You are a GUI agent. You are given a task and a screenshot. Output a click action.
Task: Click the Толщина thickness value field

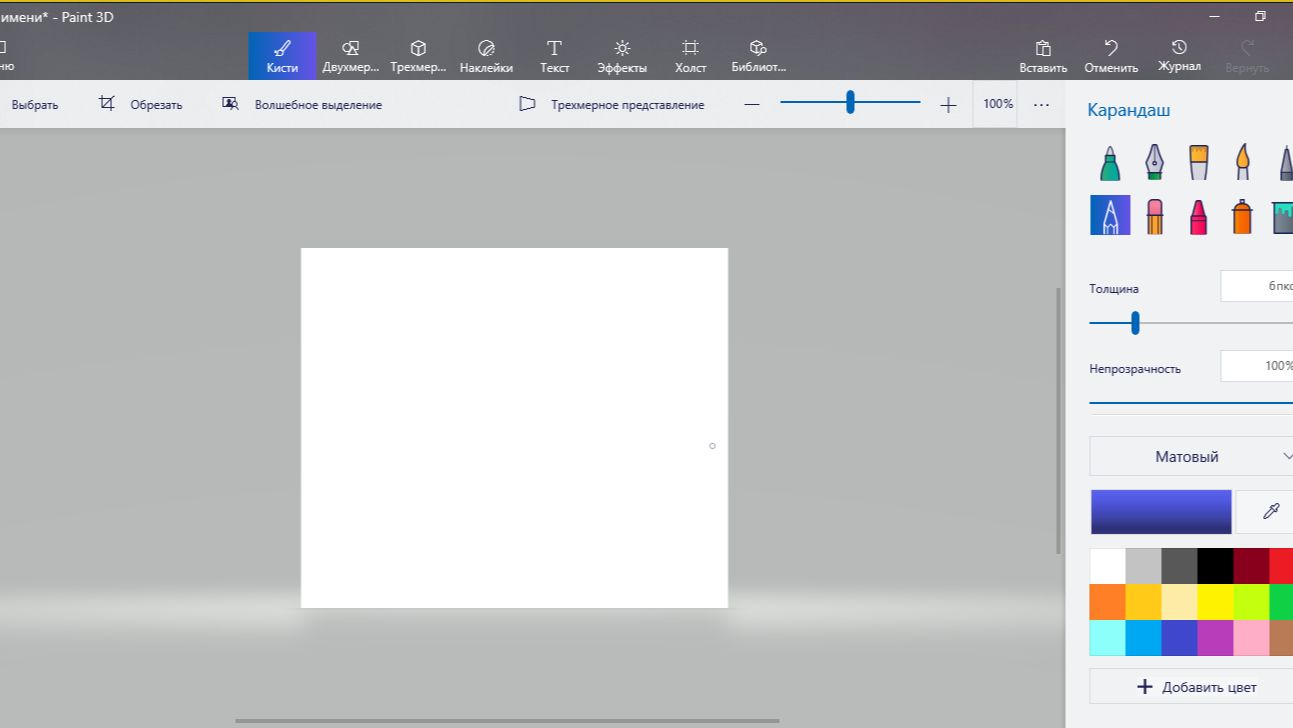click(x=1257, y=286)
